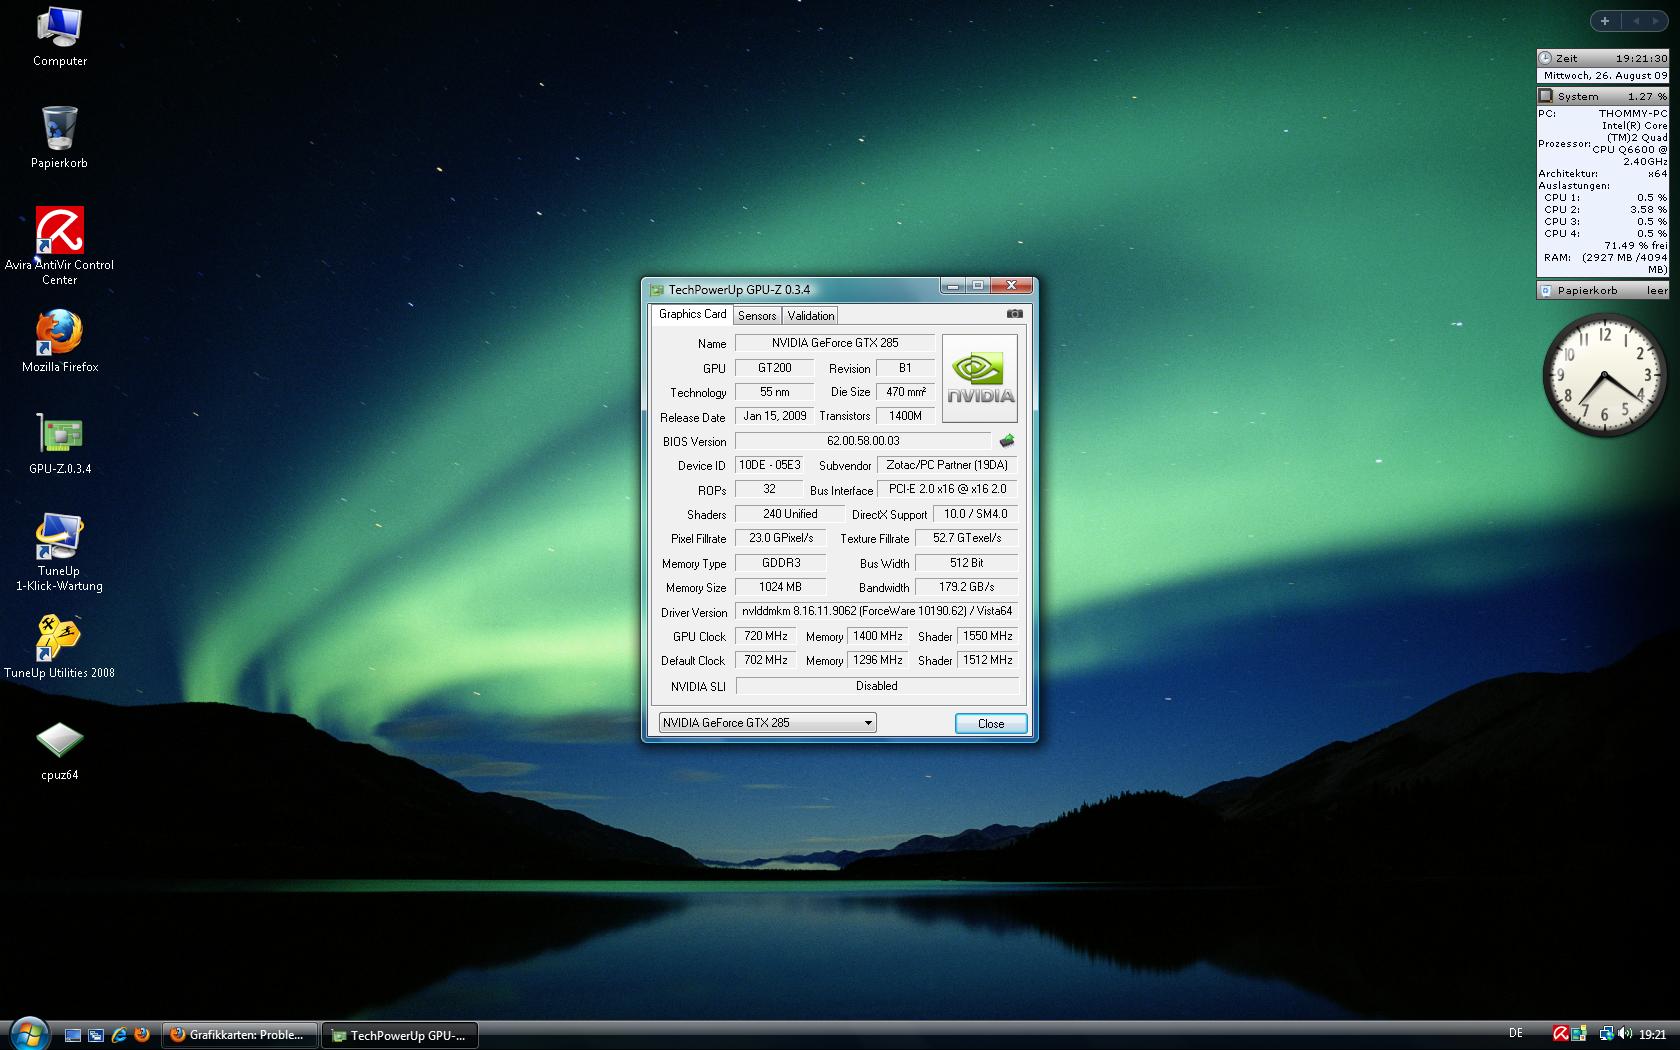This screenshot has width=1680, height=1050.
Task: Click the Pixel Fillrate value 23.0 GPixel/s
Action: tap(781, 538)
